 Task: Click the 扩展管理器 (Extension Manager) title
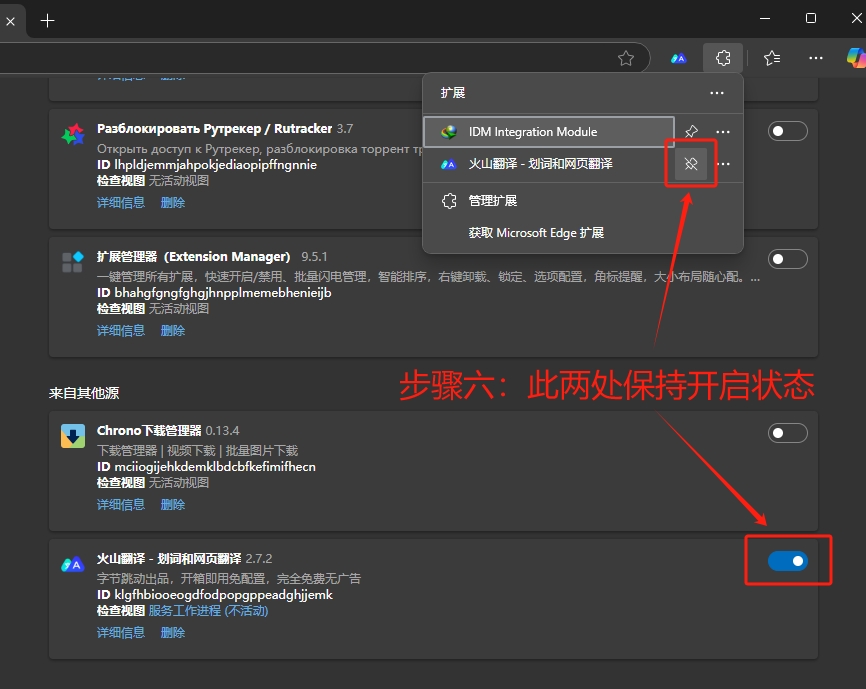(x=193, y=257)
